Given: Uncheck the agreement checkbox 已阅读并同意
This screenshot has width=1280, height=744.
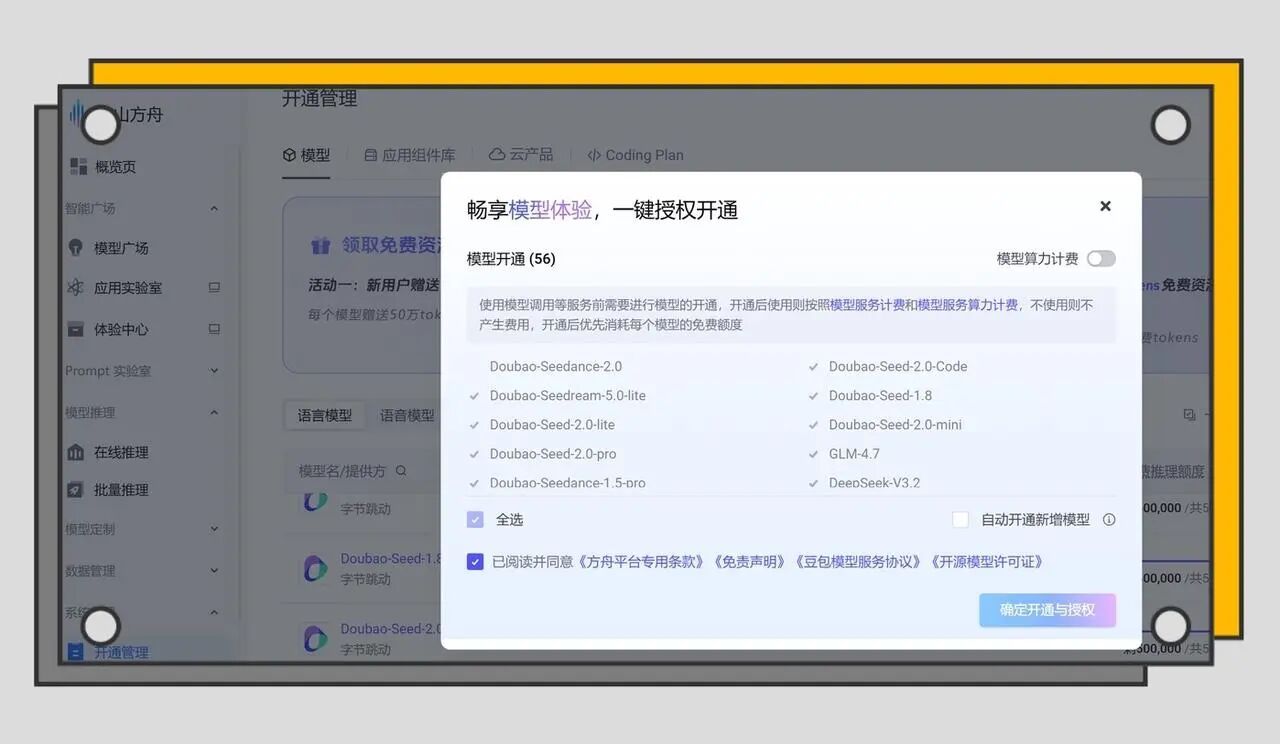Looking at the screenshot, I should [475, 562].
